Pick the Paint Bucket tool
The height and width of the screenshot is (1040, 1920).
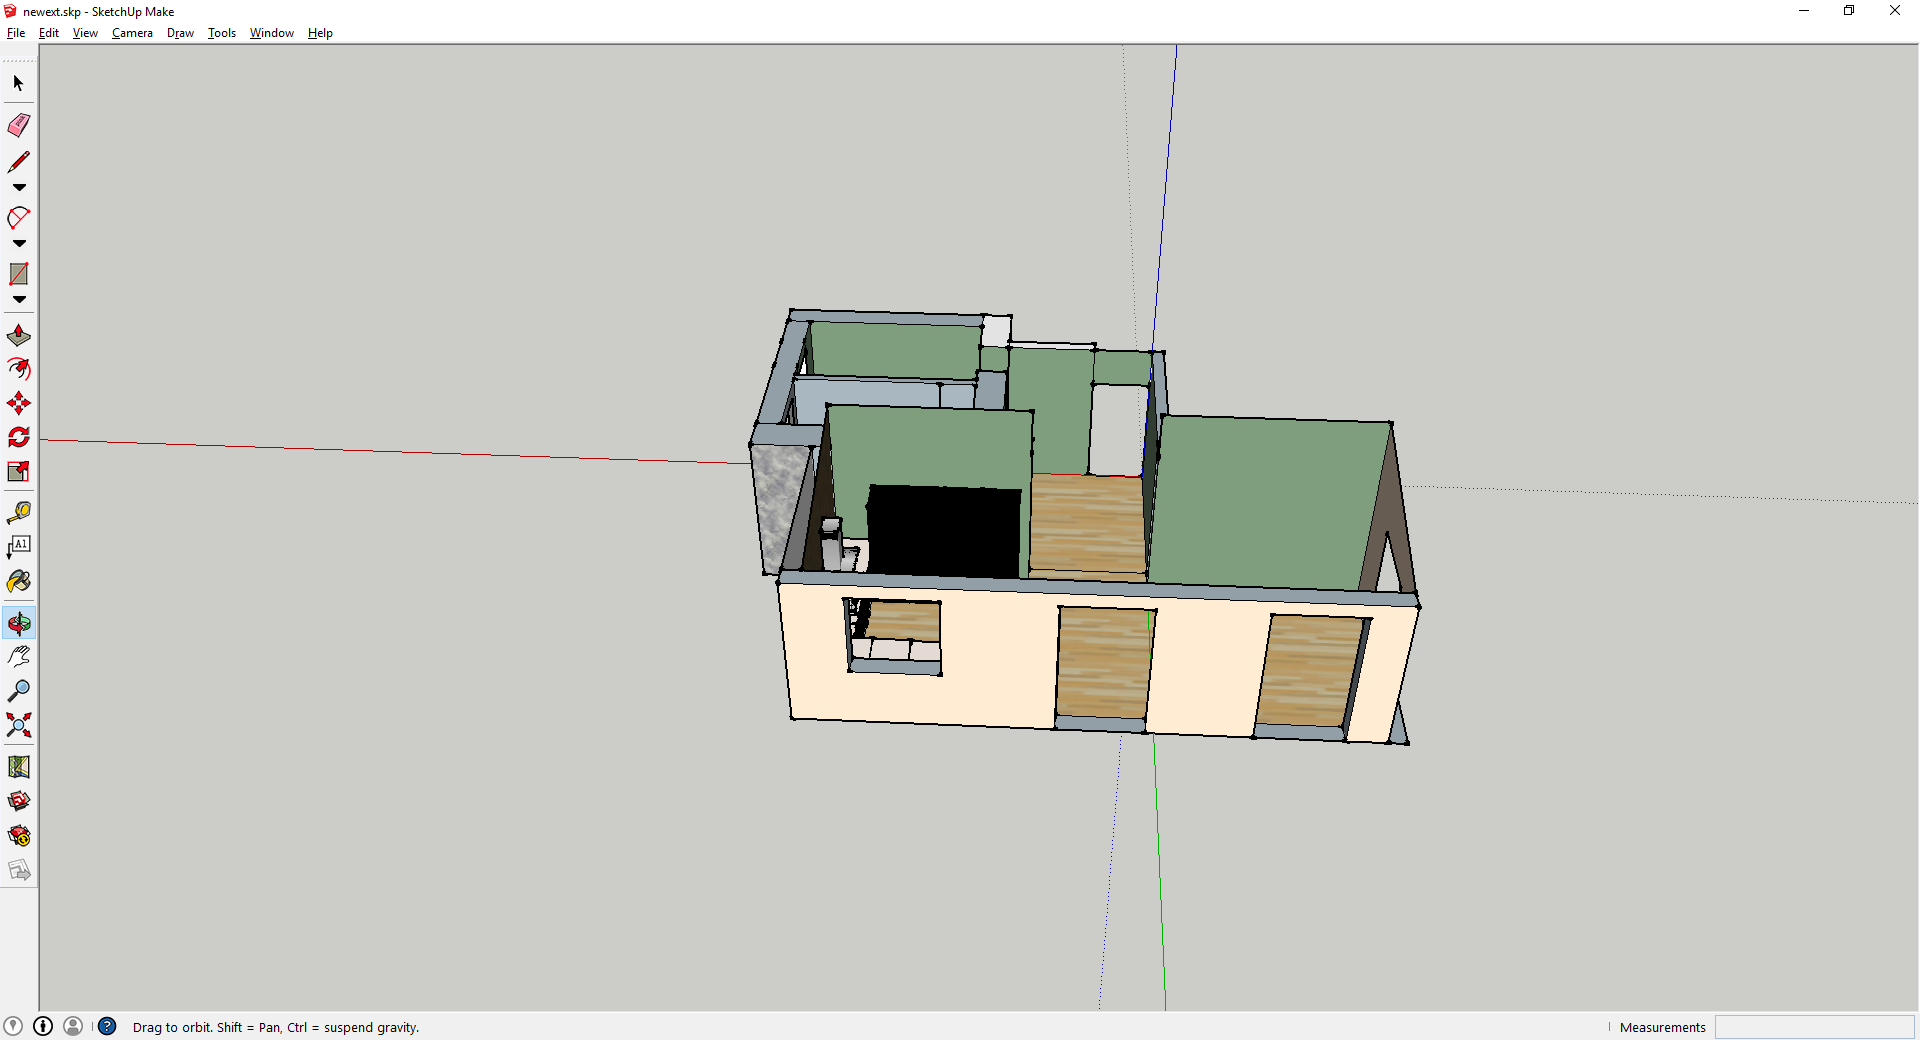[x=19, y=582]
